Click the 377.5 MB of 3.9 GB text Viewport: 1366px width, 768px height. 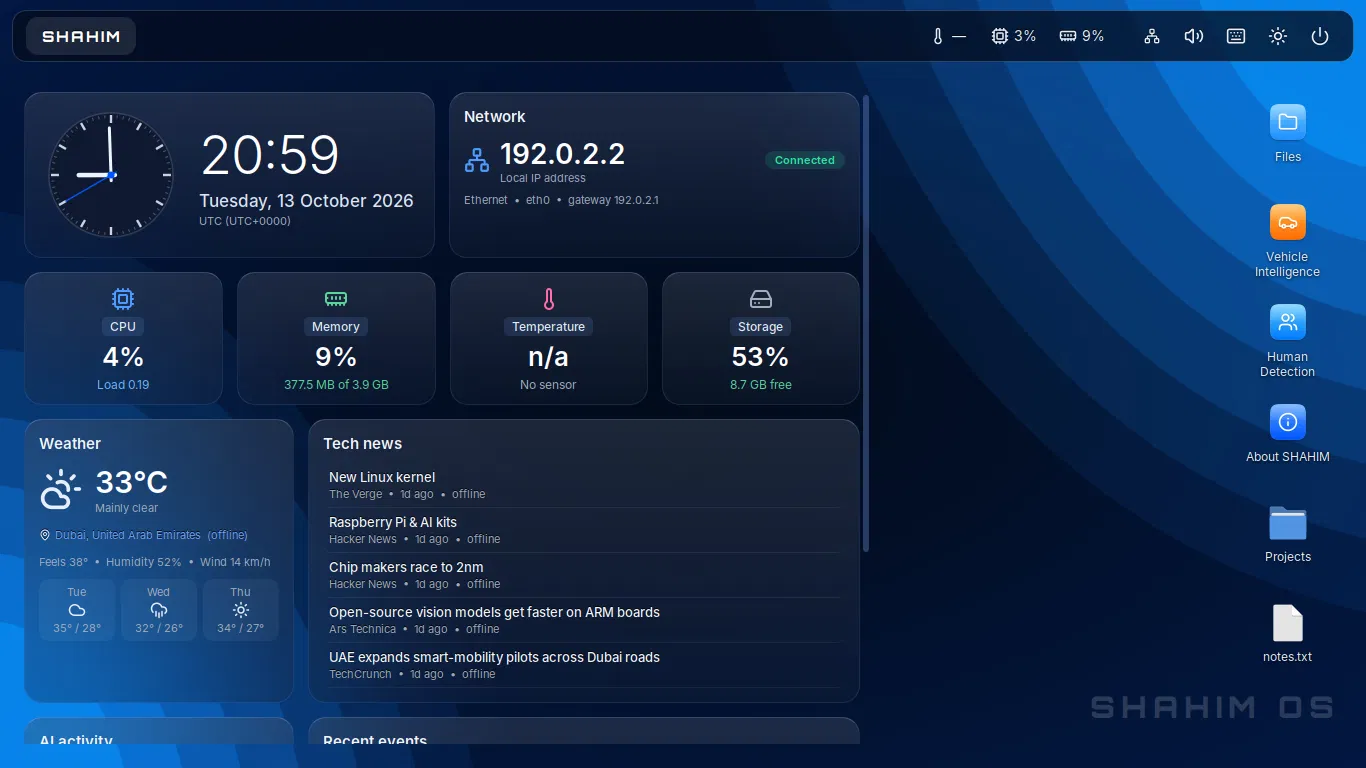(336, 384)
